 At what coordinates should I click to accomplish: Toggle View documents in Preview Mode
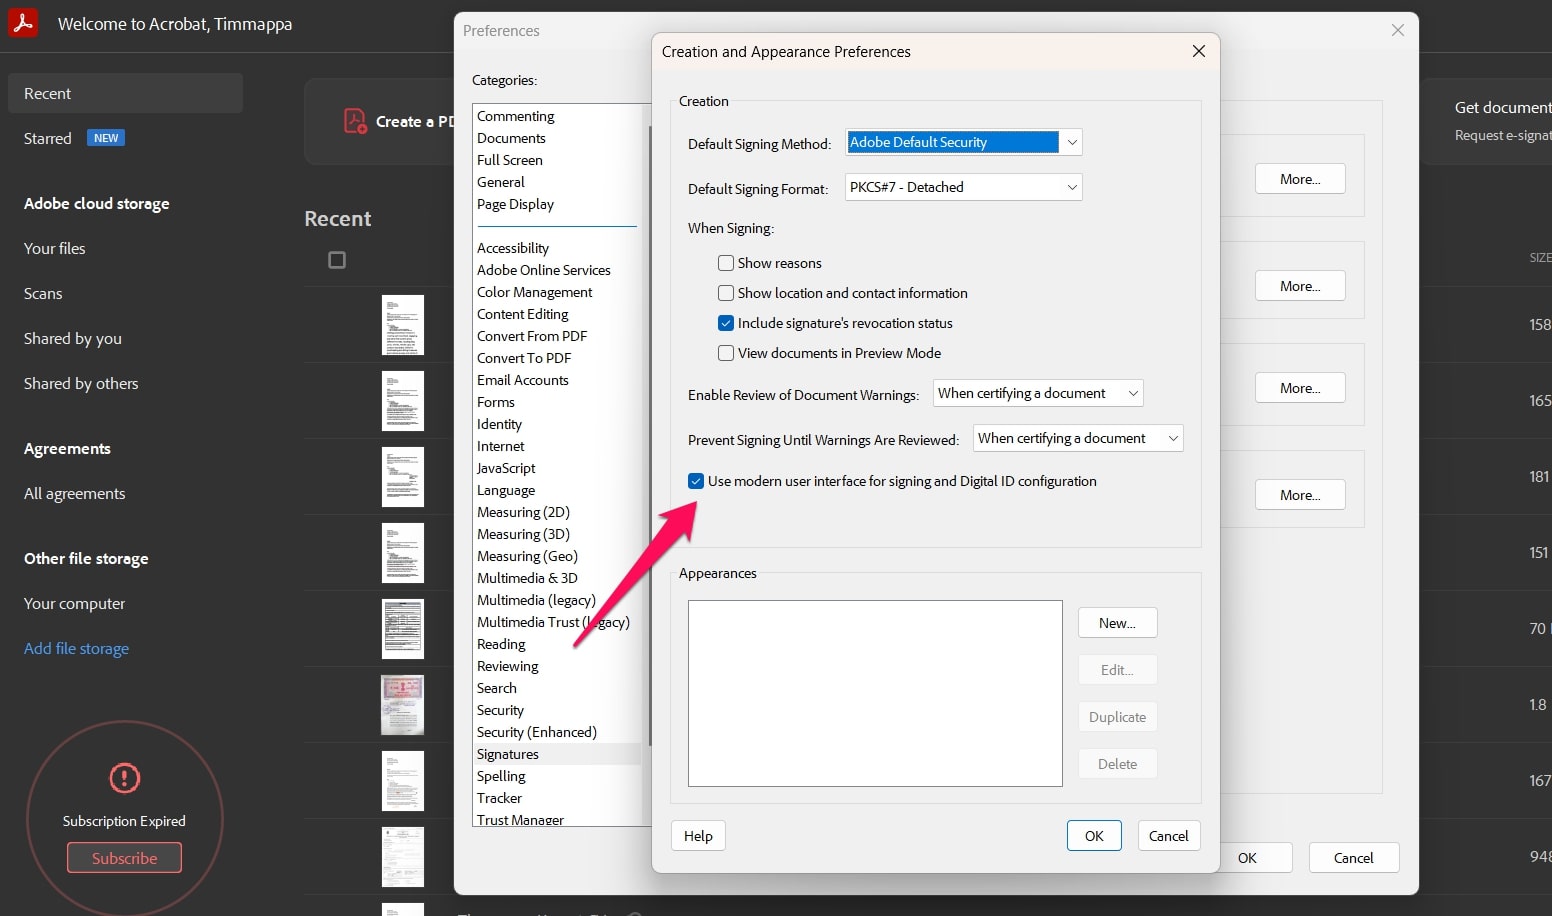click(x=726, y=353)
